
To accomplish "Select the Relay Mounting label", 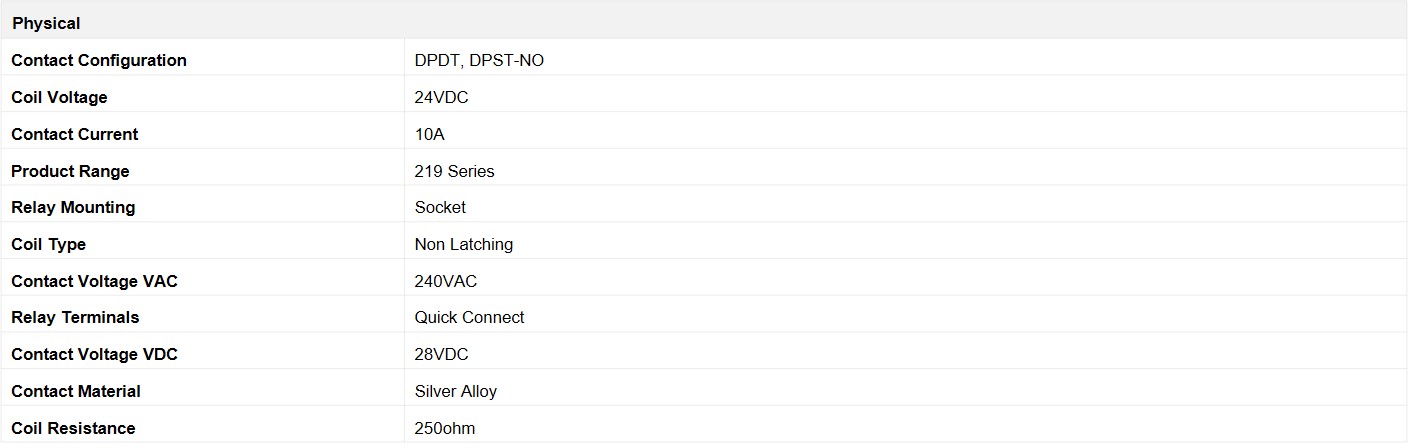I will pos(73,207).
